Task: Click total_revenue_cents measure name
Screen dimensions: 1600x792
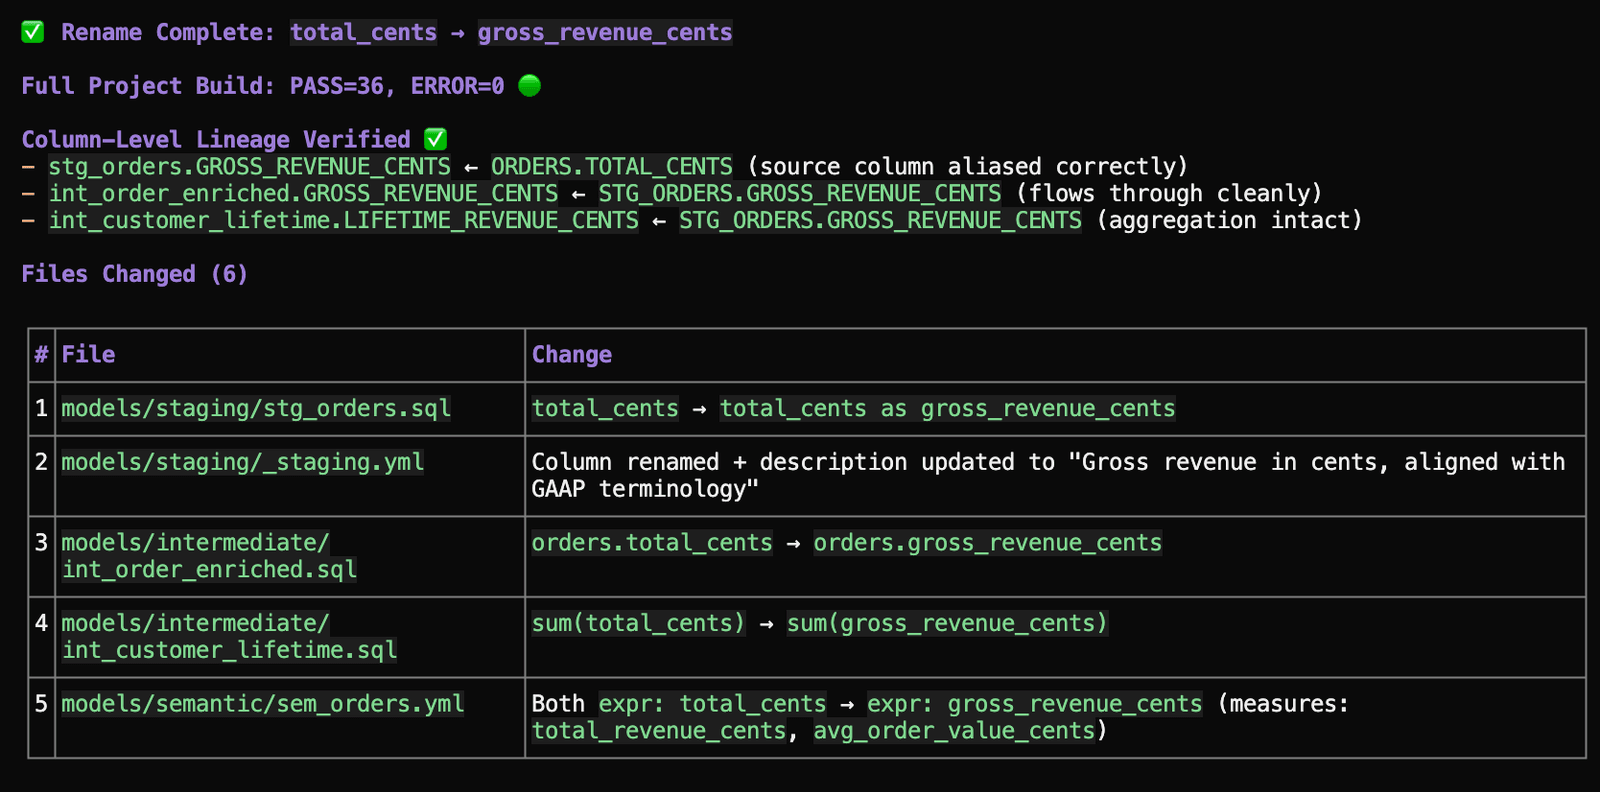Action: pos(659,731)
